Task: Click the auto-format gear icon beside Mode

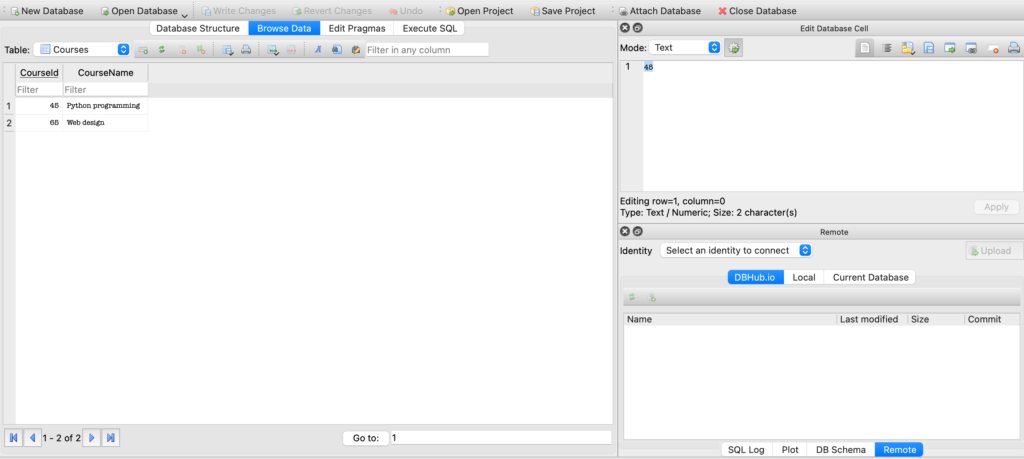Action: [x=734, y=48]
